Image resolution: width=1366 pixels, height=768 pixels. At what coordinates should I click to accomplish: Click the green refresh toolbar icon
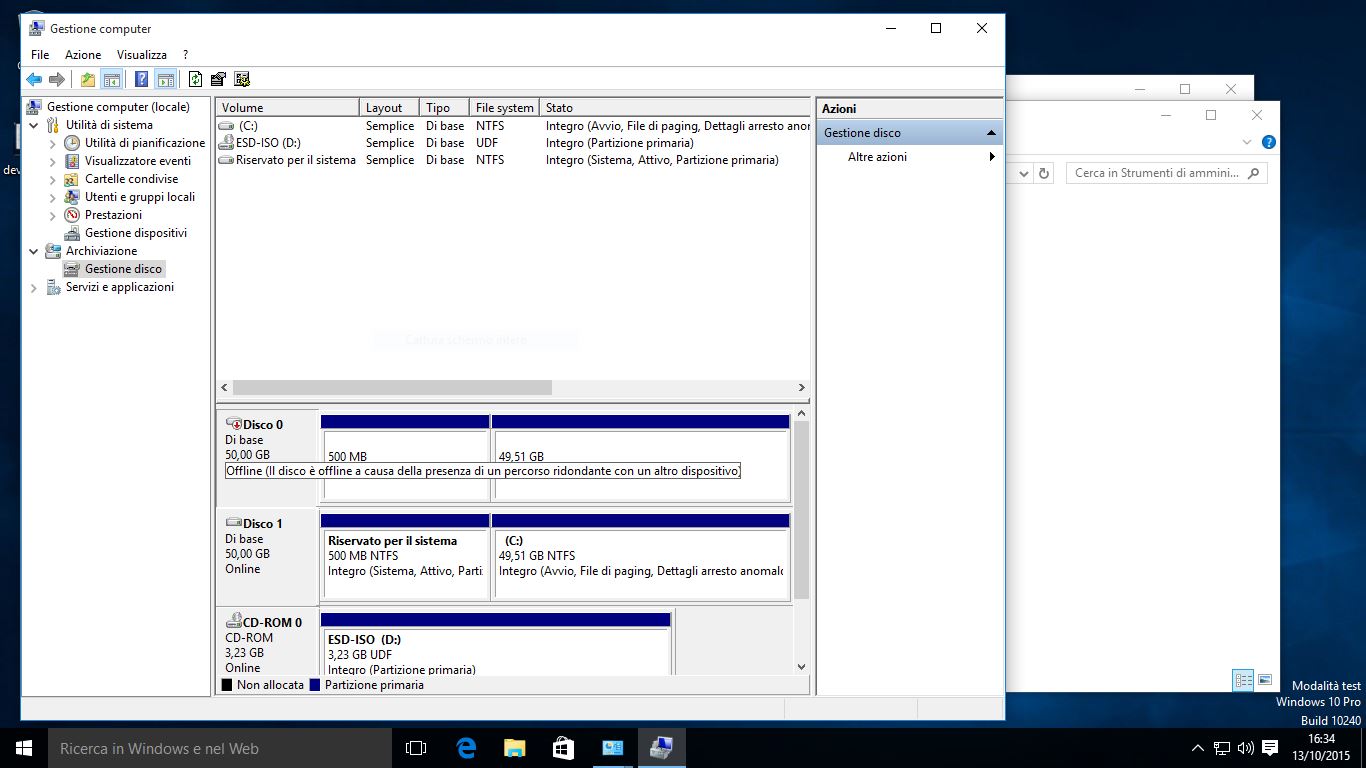point(195,80)
